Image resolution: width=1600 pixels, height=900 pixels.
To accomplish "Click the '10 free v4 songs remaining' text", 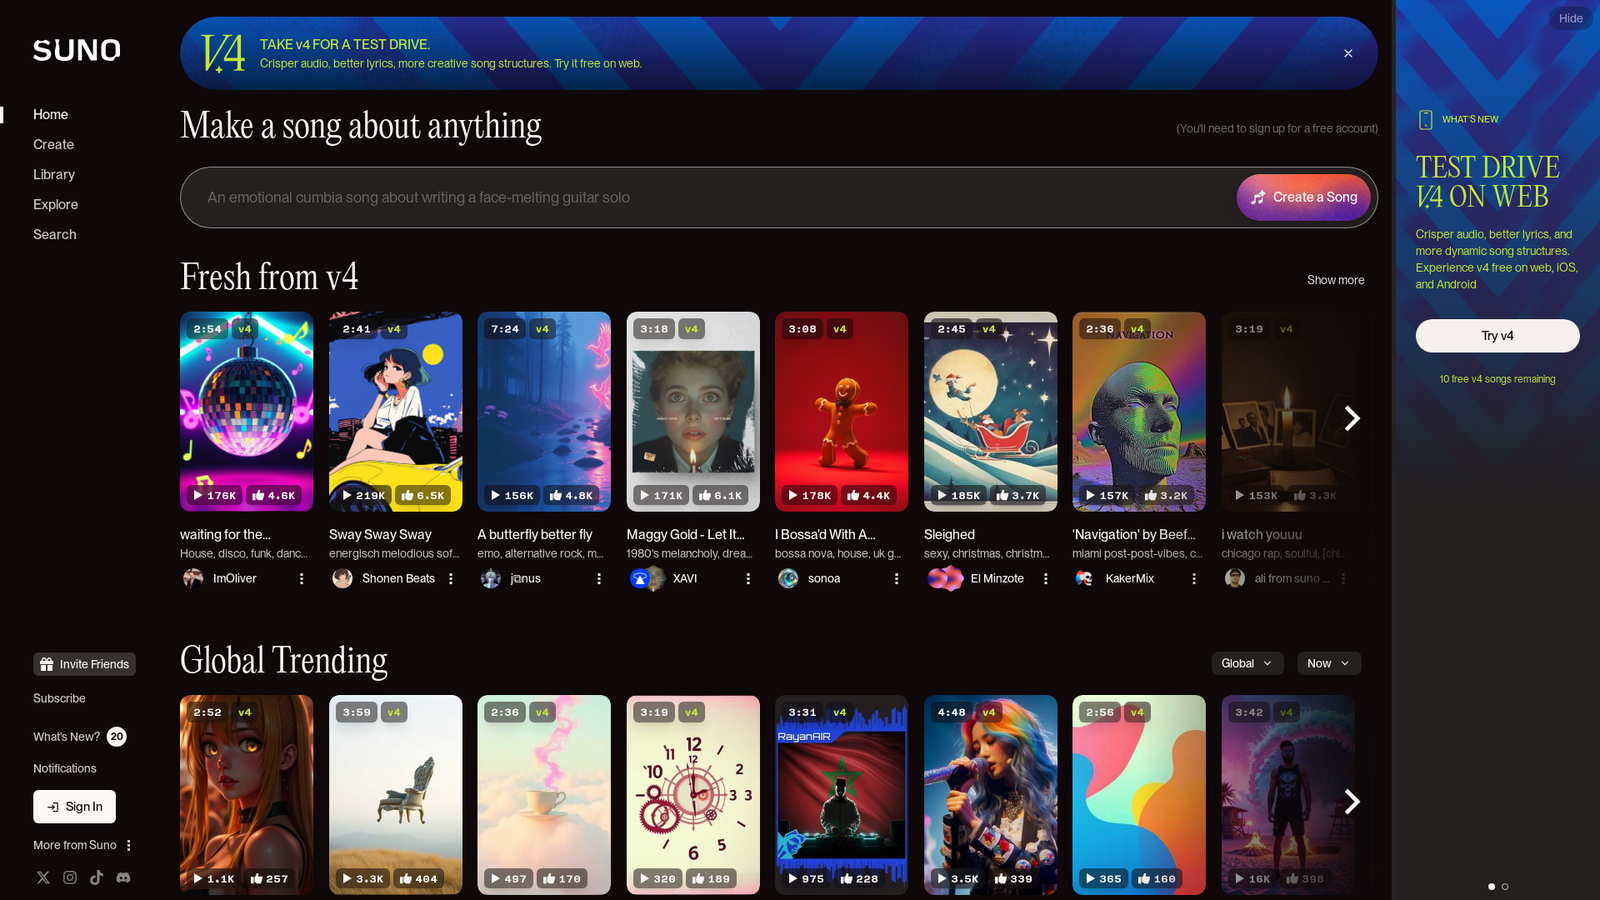I will click(x=1497, y=379).
